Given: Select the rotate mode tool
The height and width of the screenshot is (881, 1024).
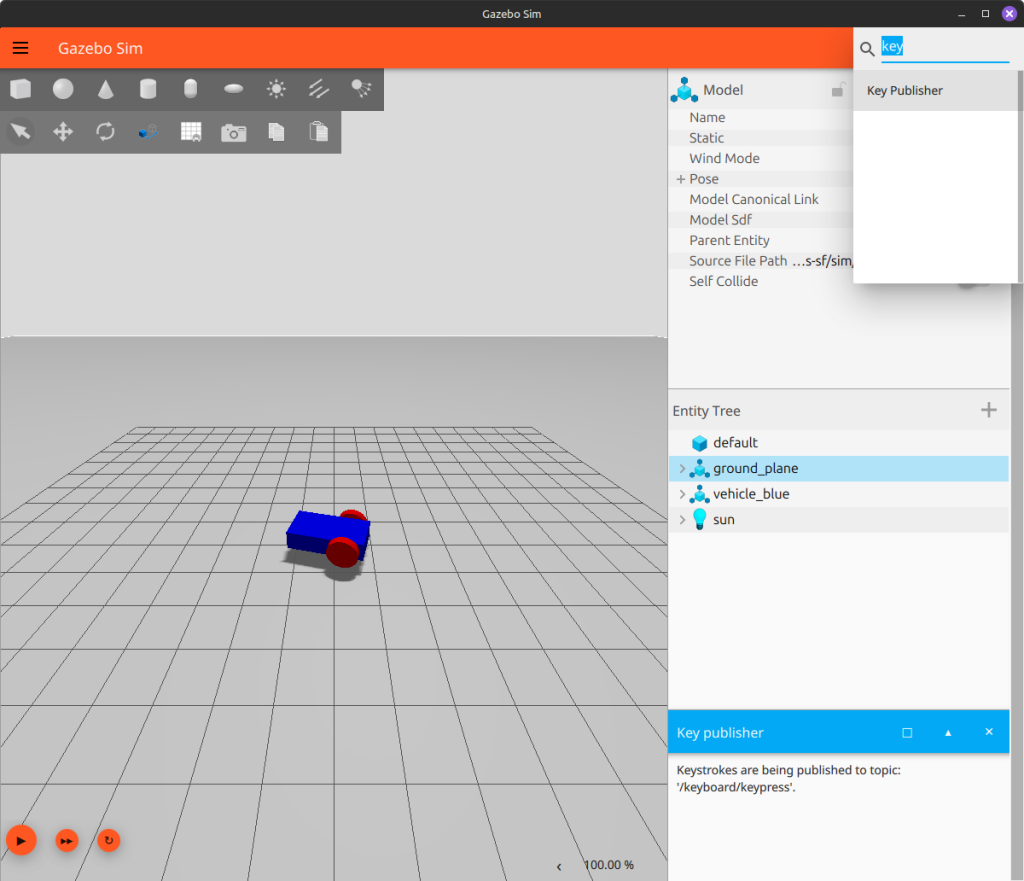Looking at the screenshot, I should 105,132.
